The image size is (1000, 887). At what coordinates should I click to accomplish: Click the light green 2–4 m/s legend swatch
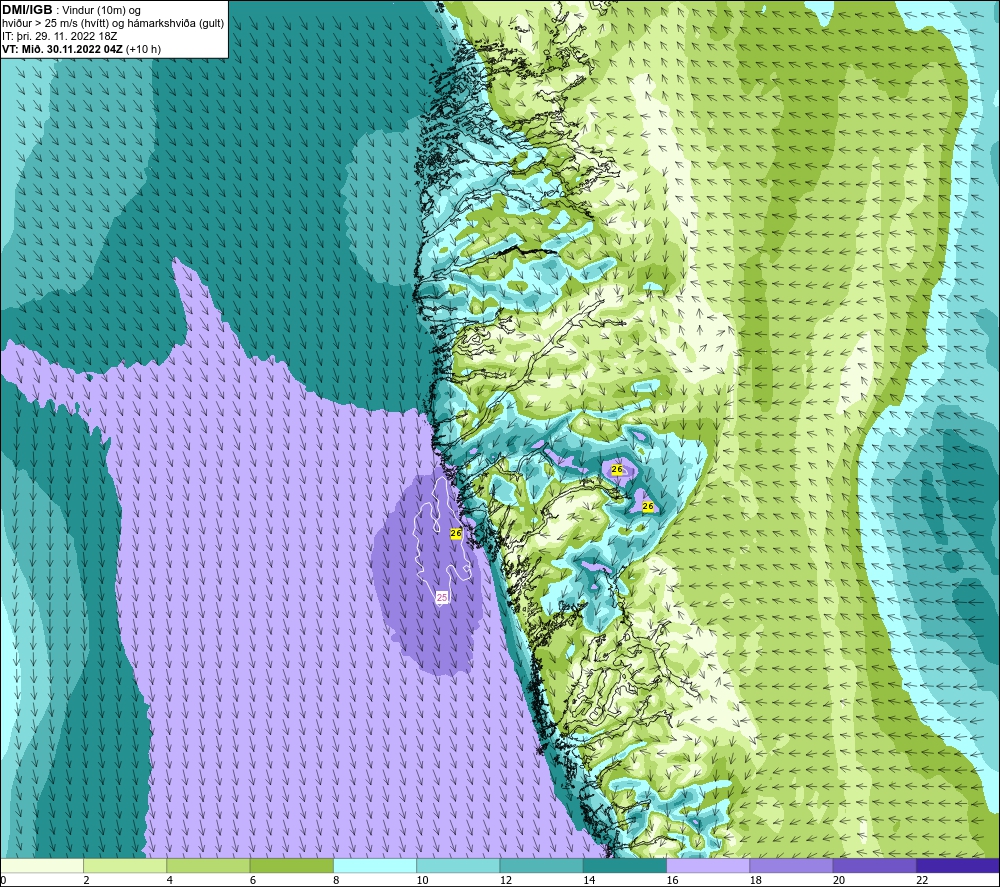point(125,865)
